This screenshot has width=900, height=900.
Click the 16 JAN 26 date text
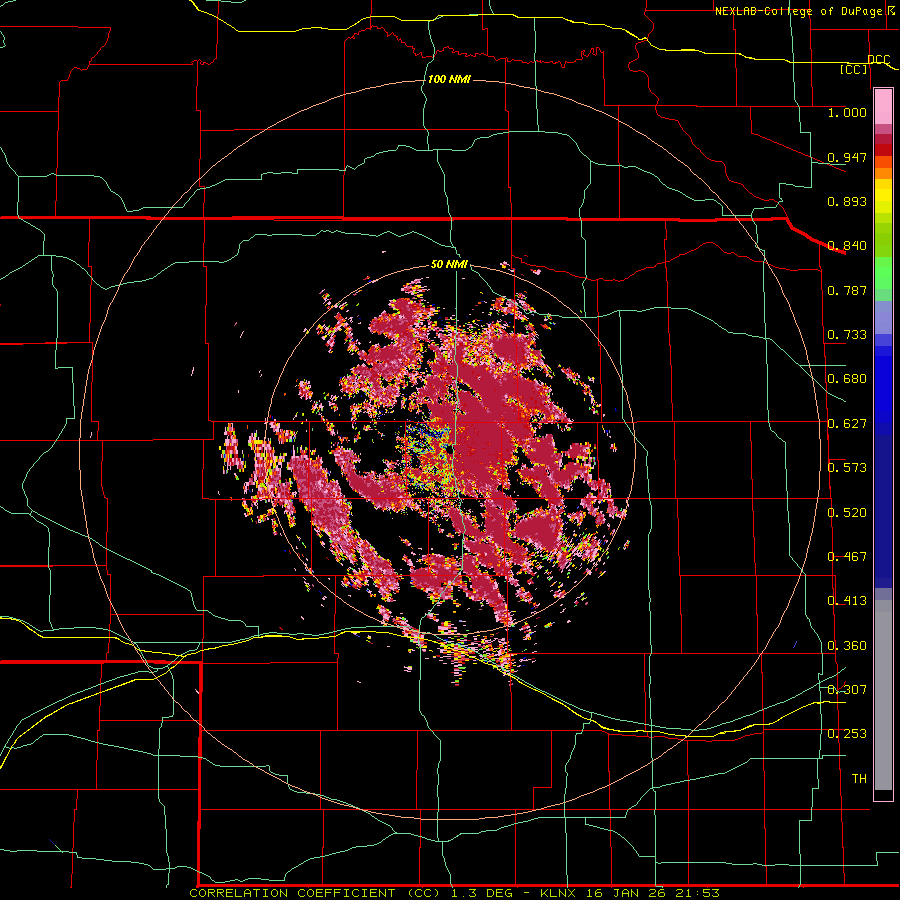[626, 893]
